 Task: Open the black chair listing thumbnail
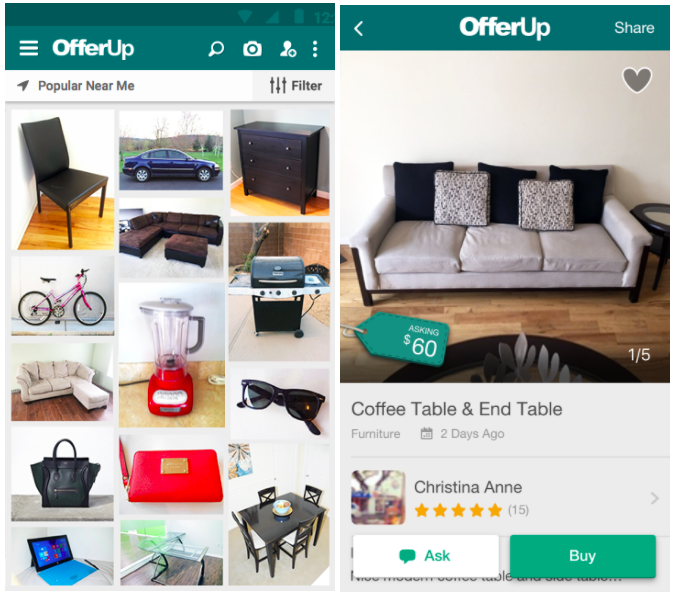[62, 180]
